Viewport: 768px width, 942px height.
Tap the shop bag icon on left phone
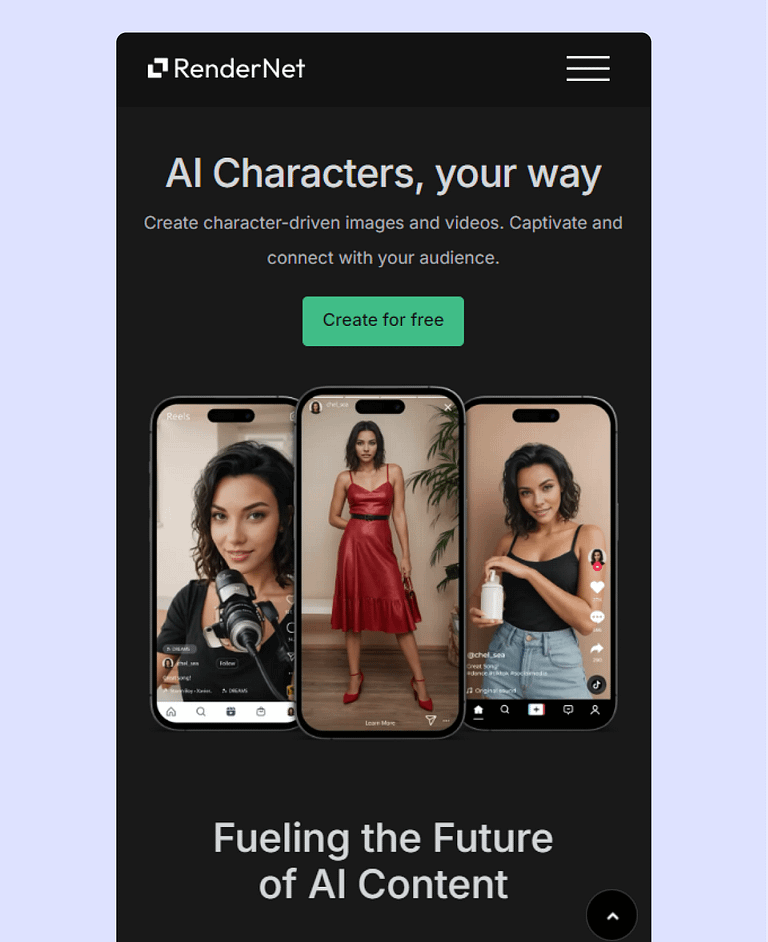pos(261,711)
